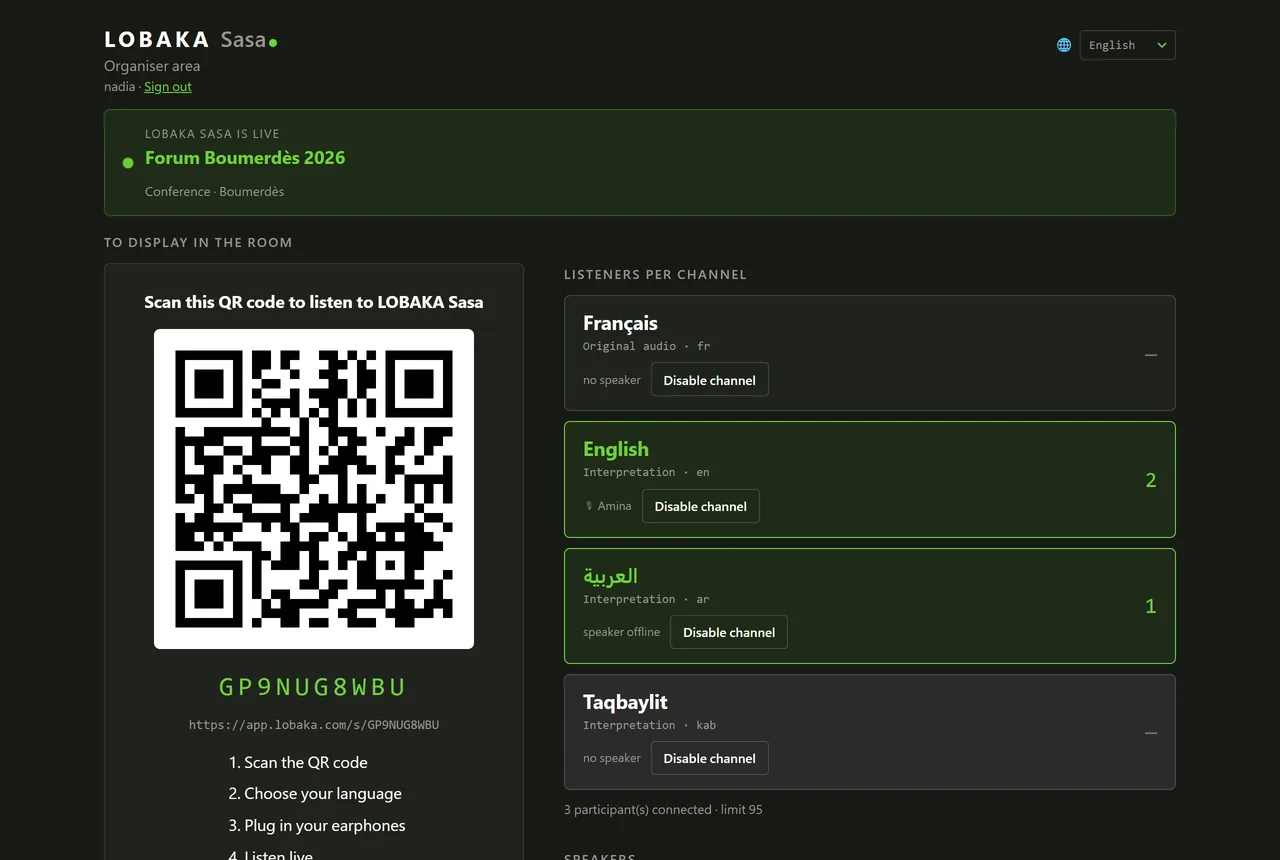Click 'Original audio · fr' label

coord(647,346)
